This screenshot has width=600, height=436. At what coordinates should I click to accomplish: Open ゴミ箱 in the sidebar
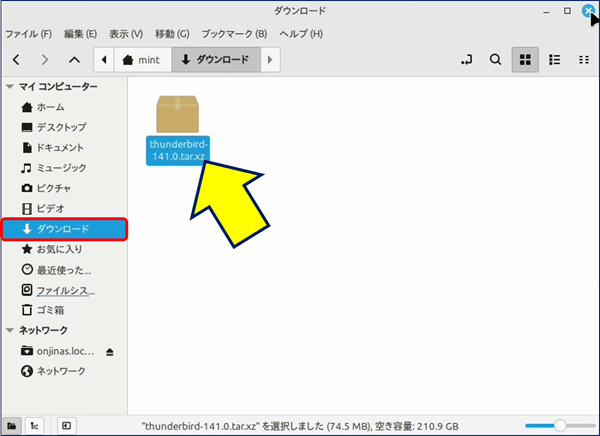point(64,310)
